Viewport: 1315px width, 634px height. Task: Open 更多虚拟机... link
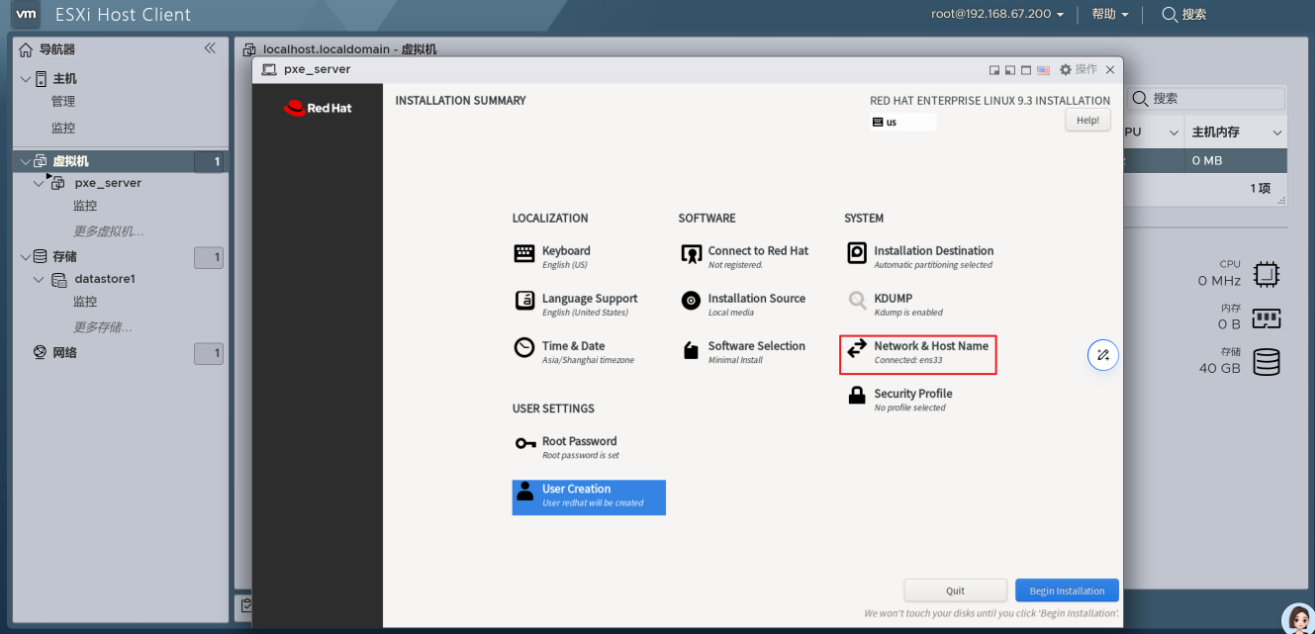click(x=108, y=232)
